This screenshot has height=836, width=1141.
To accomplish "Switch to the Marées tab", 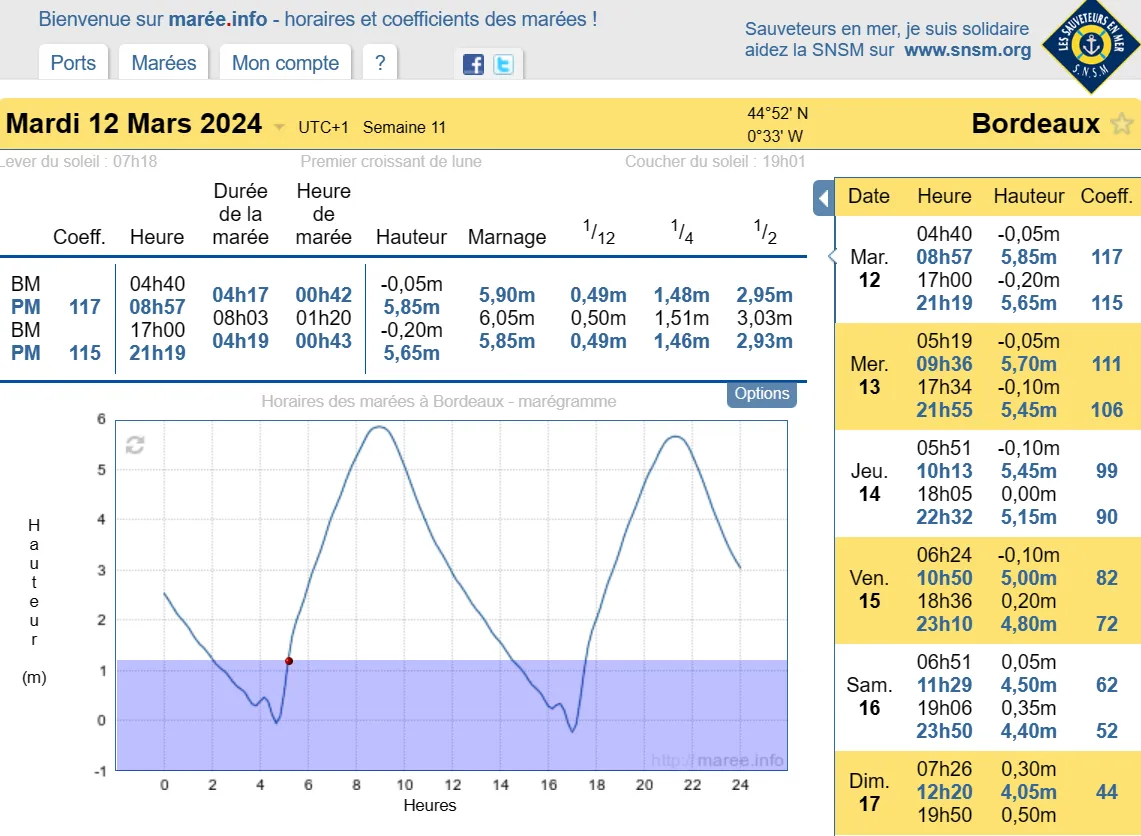I will (164, 63).
